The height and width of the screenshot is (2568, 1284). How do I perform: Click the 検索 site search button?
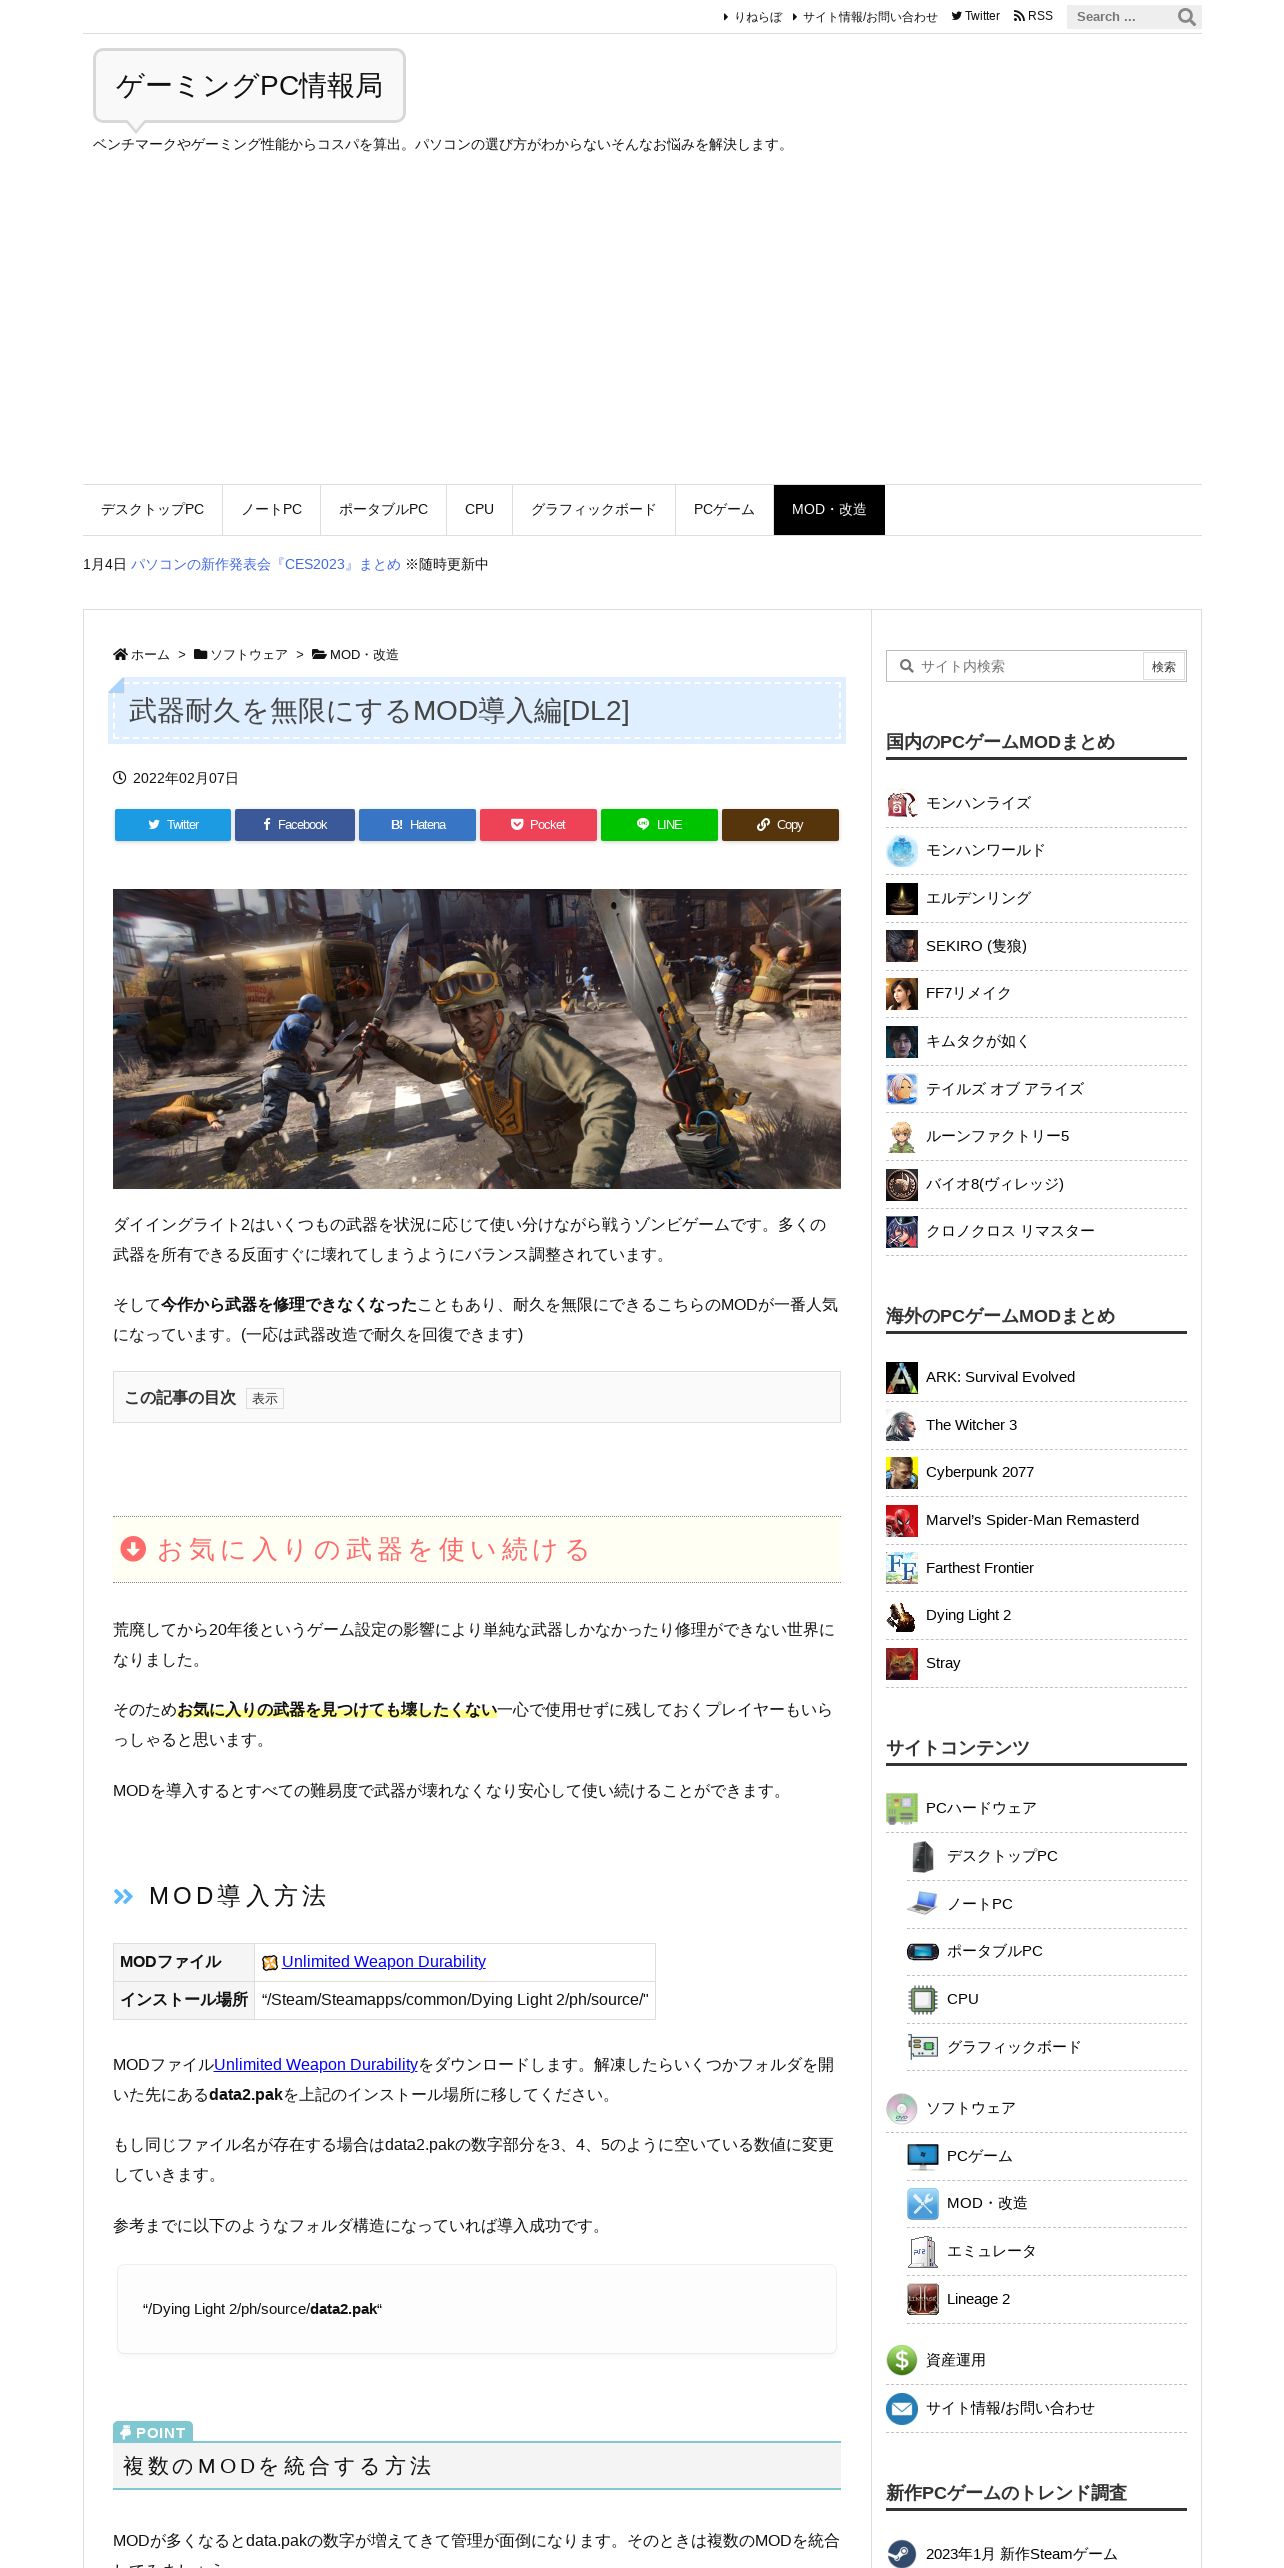click(1163, 667)
